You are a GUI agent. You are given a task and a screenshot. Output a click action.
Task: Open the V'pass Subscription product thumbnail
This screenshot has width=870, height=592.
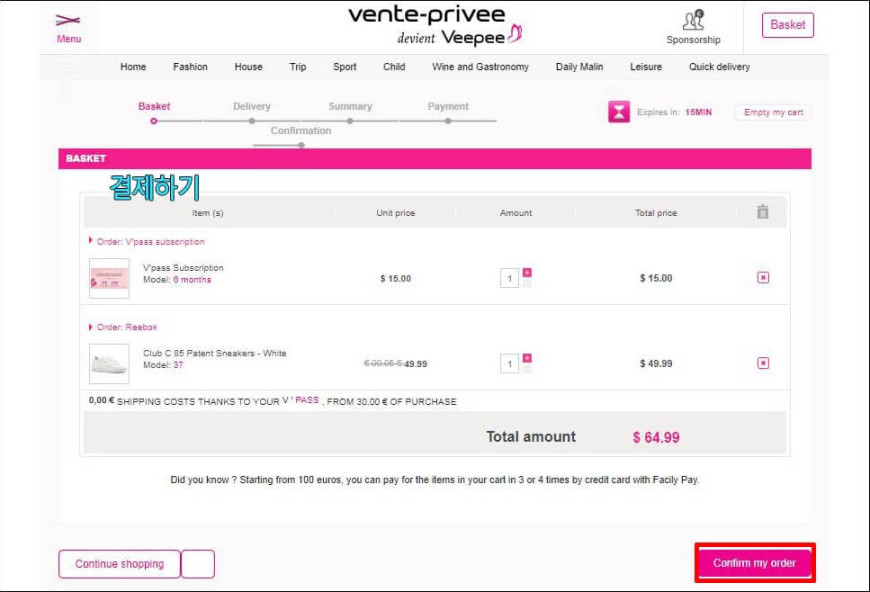tap(109, 279)
